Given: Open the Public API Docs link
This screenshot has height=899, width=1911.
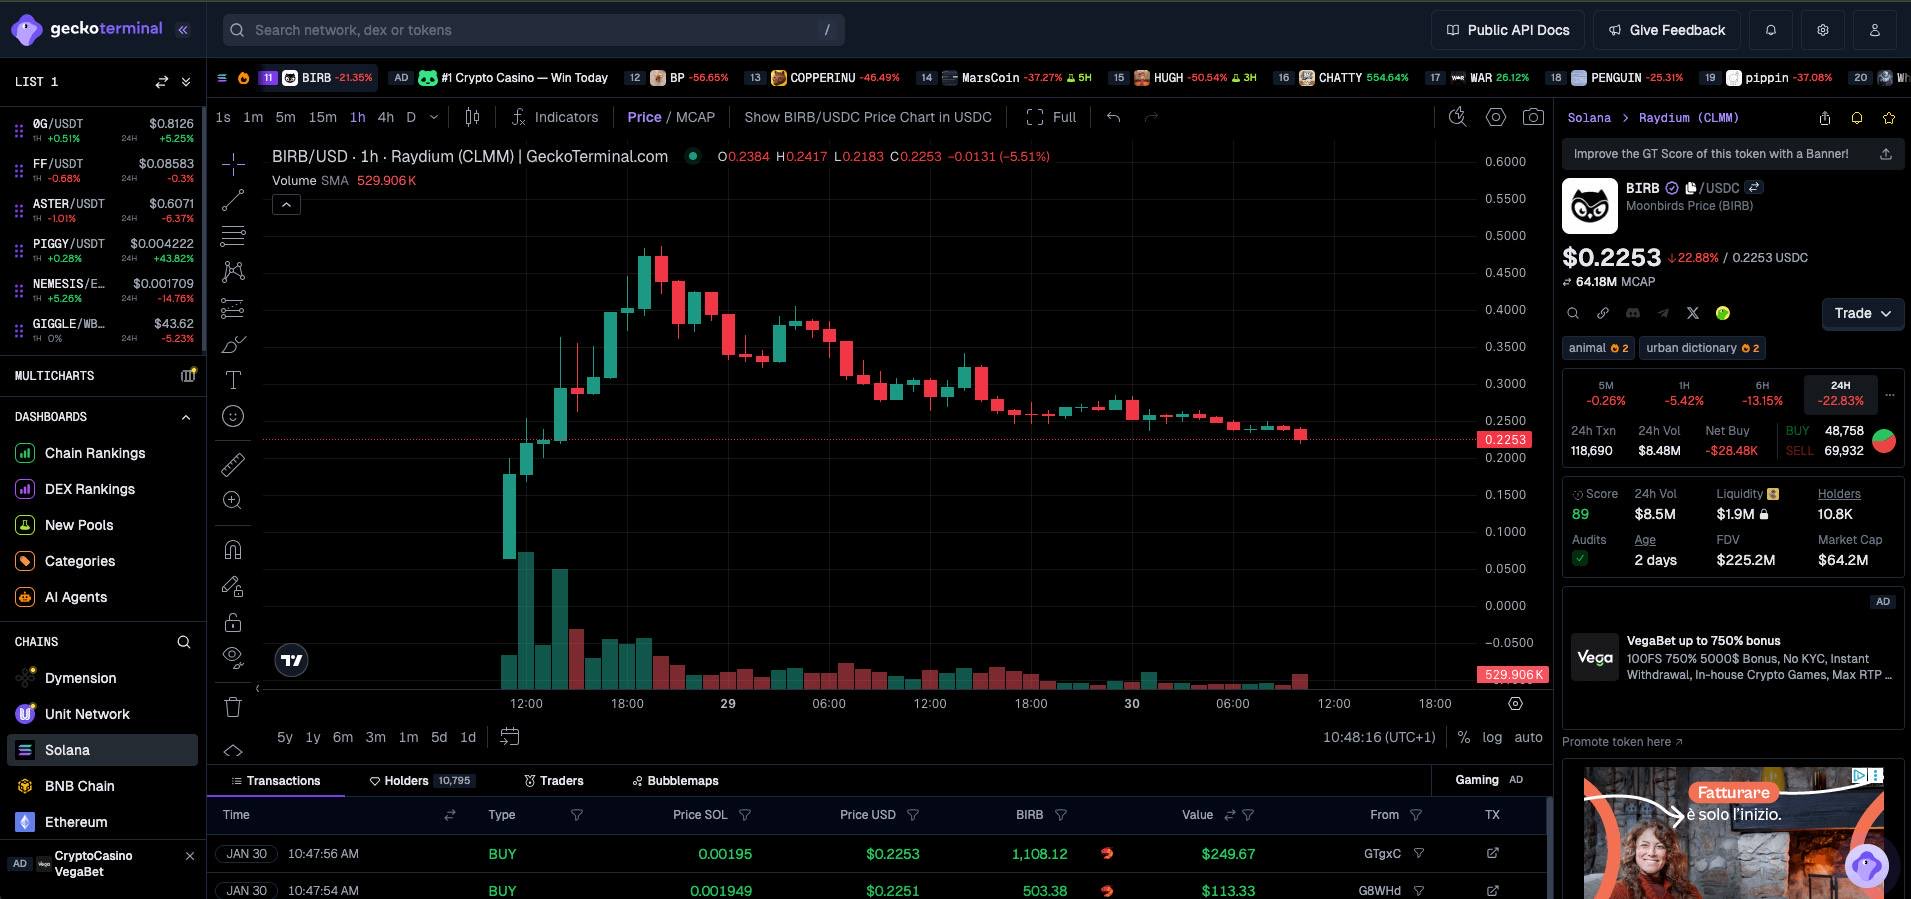Looking at the screenshot, I should pyautogui.click(x=1508, y=30).
